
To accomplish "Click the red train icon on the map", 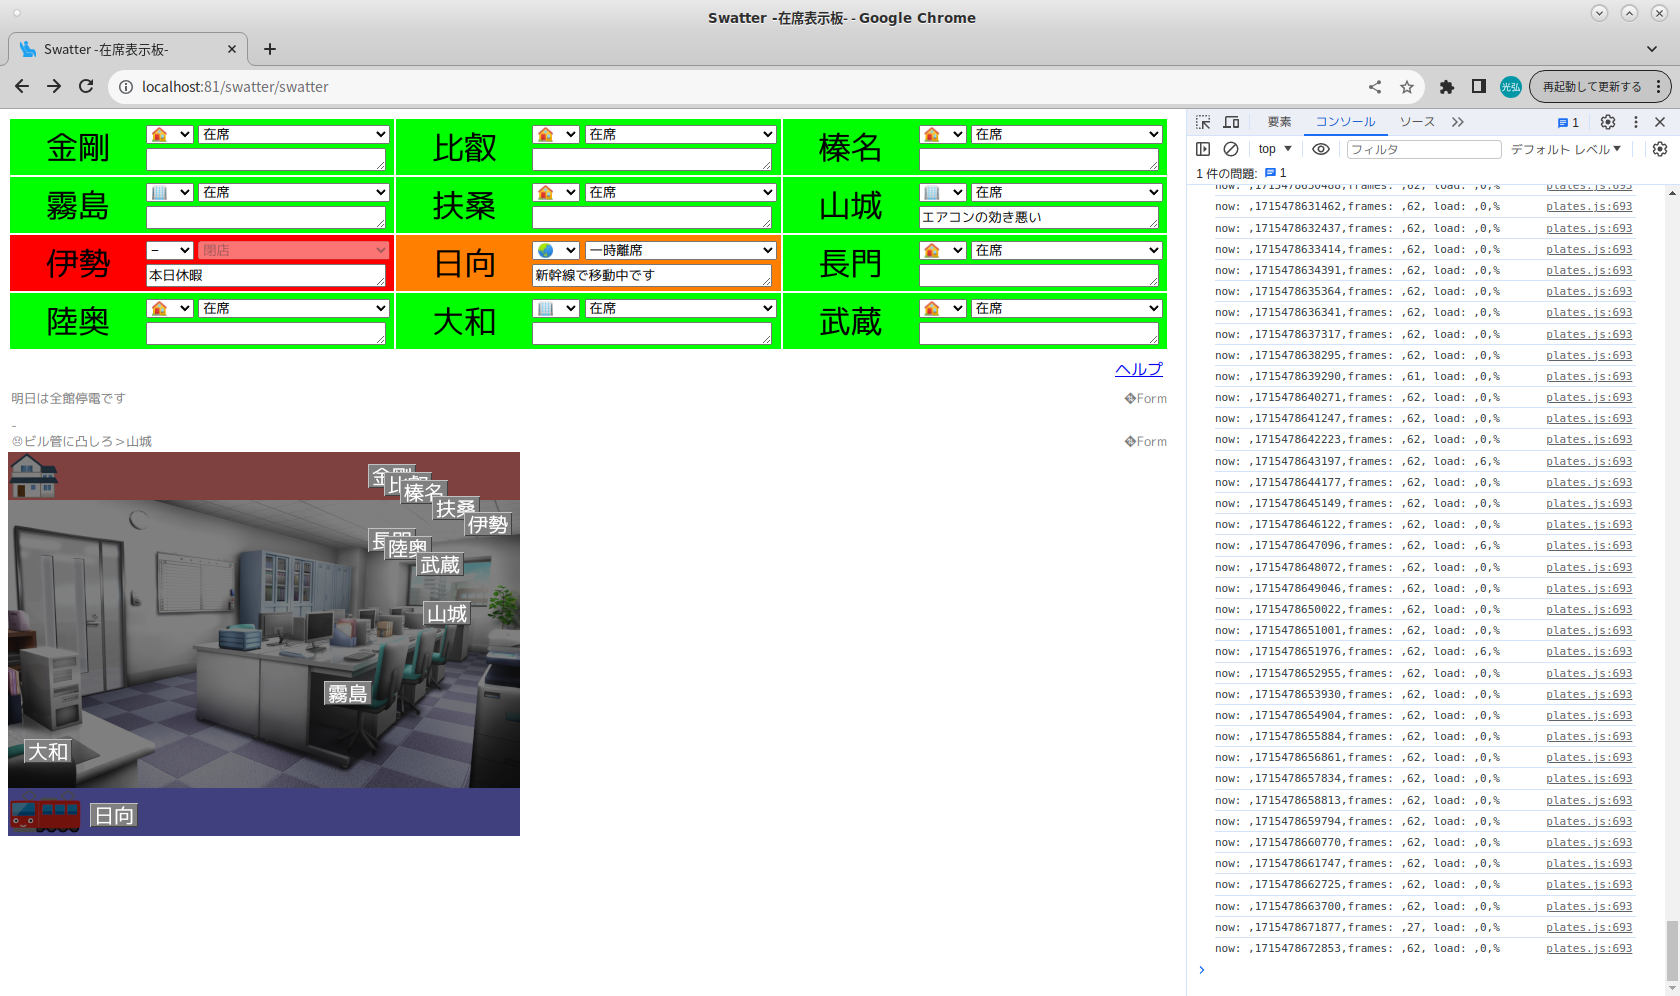I will pyautogui.click(x=45, y=815).
